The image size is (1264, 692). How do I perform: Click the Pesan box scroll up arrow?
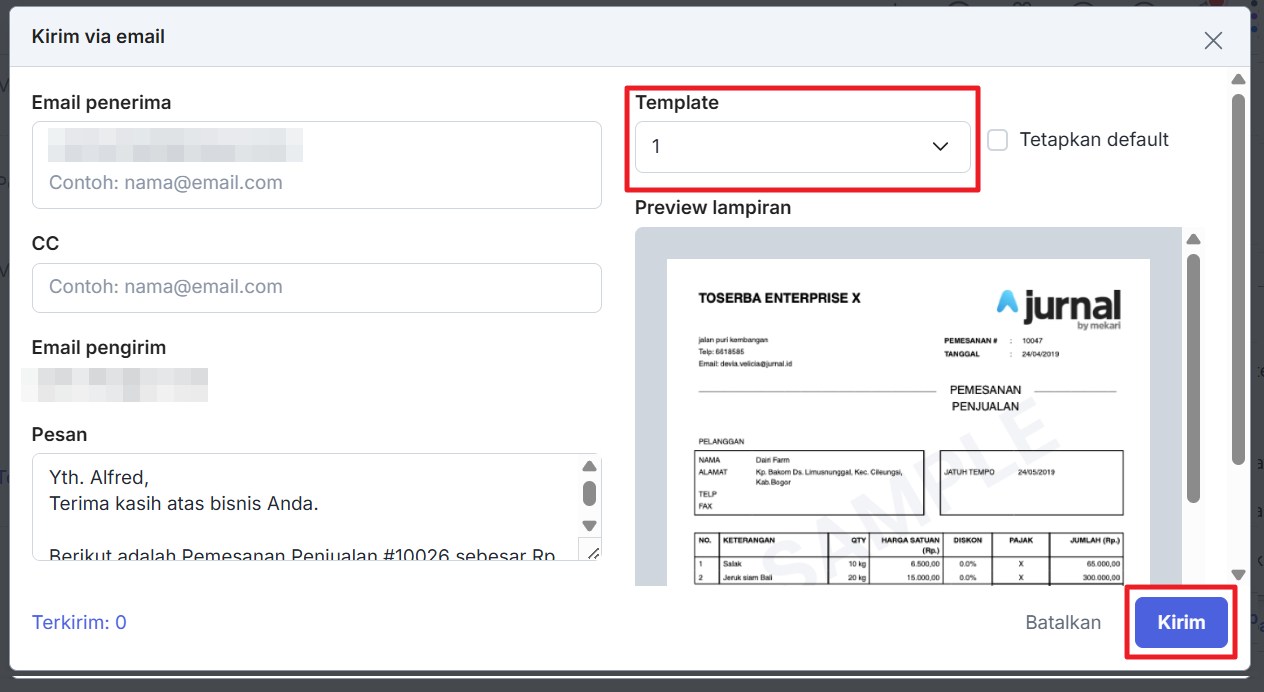click(x=589, y=466)
